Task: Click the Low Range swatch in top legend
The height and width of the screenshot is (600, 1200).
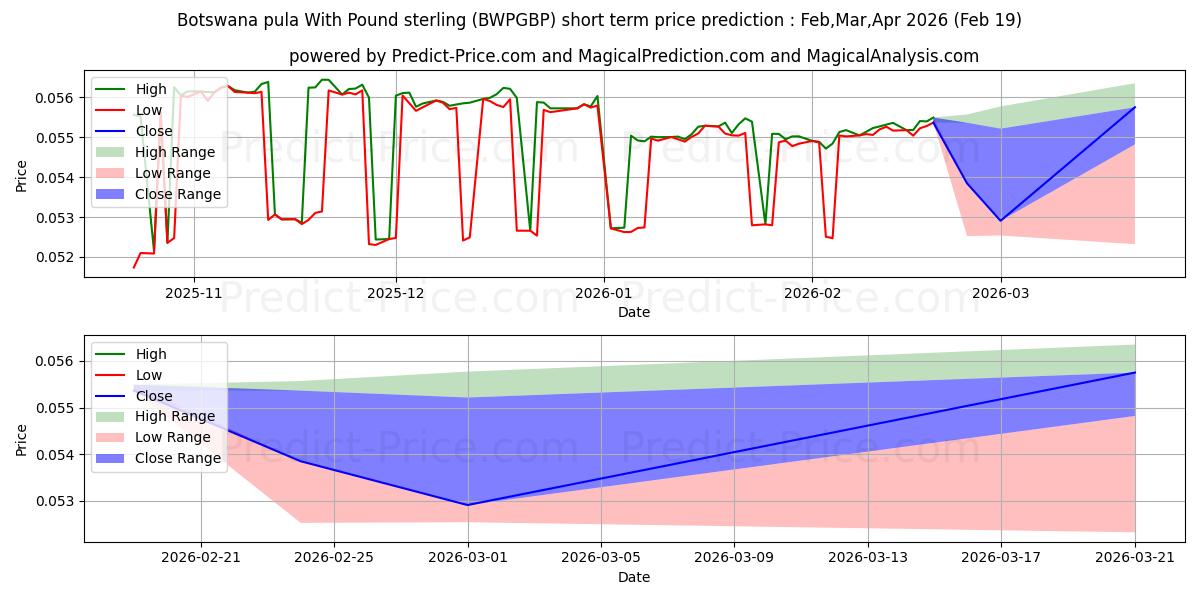Action: click(x=114, y=173)
